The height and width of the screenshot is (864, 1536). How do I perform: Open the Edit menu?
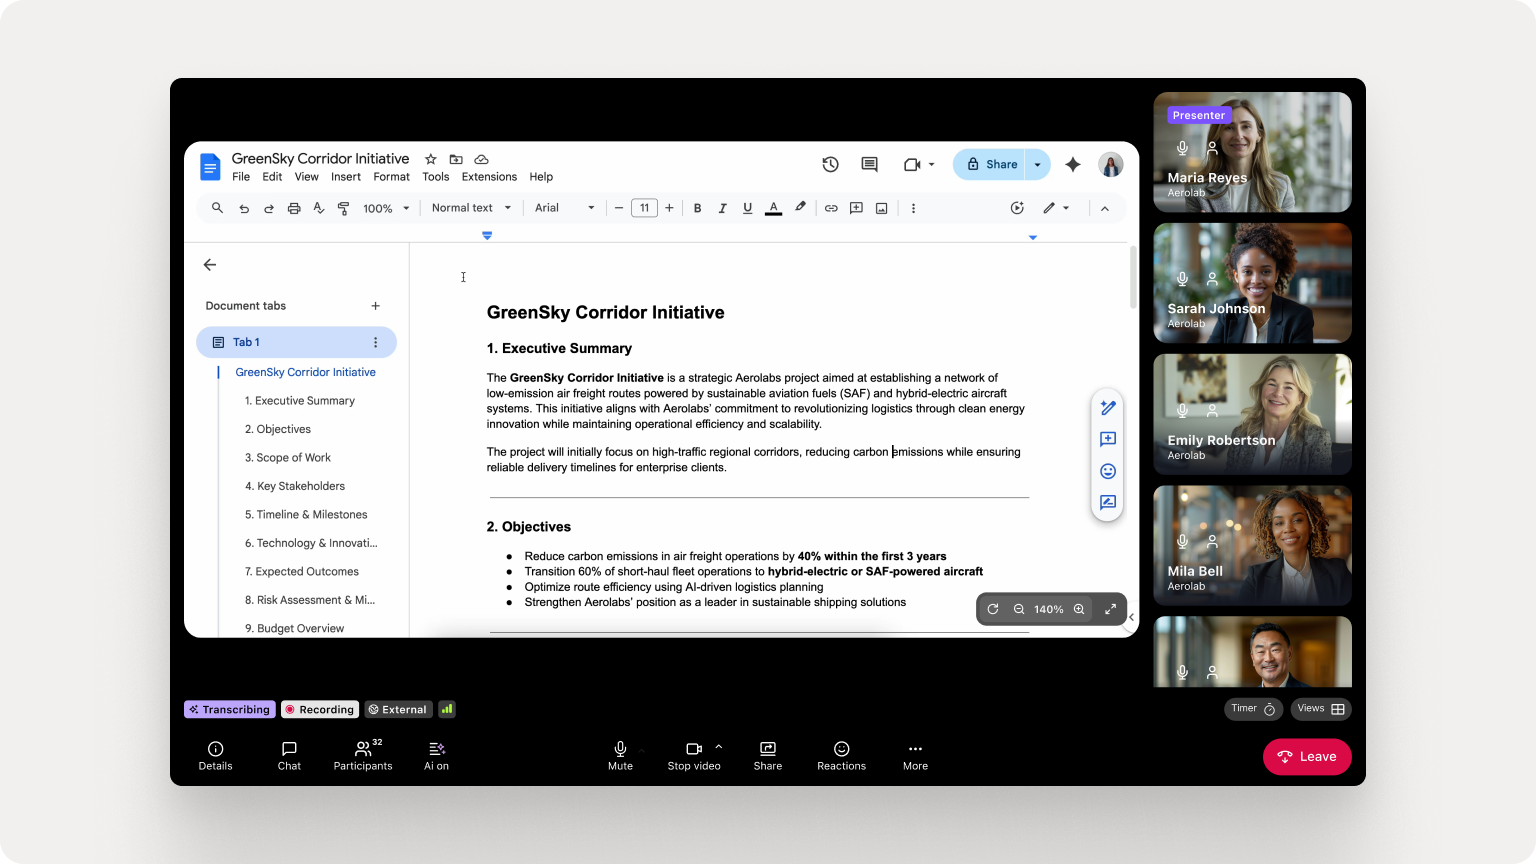pyautogui.click(x=272, y=177)
